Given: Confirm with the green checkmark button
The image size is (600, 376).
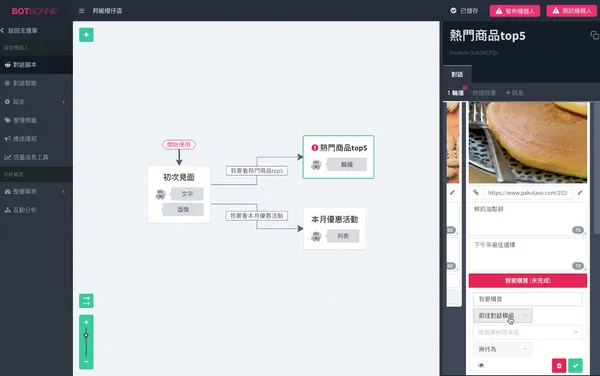Looking at the screenshot, I should (x=575, y=365).
